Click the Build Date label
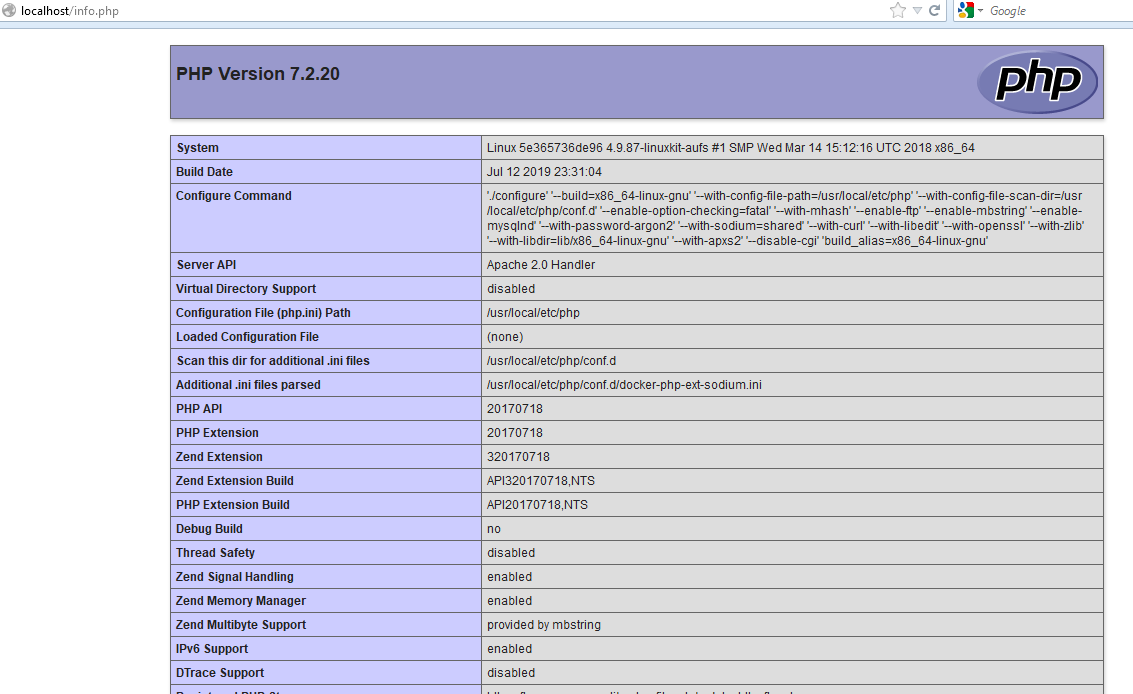Viewport: 1133px width, 694px height. (x=204, y=171)
